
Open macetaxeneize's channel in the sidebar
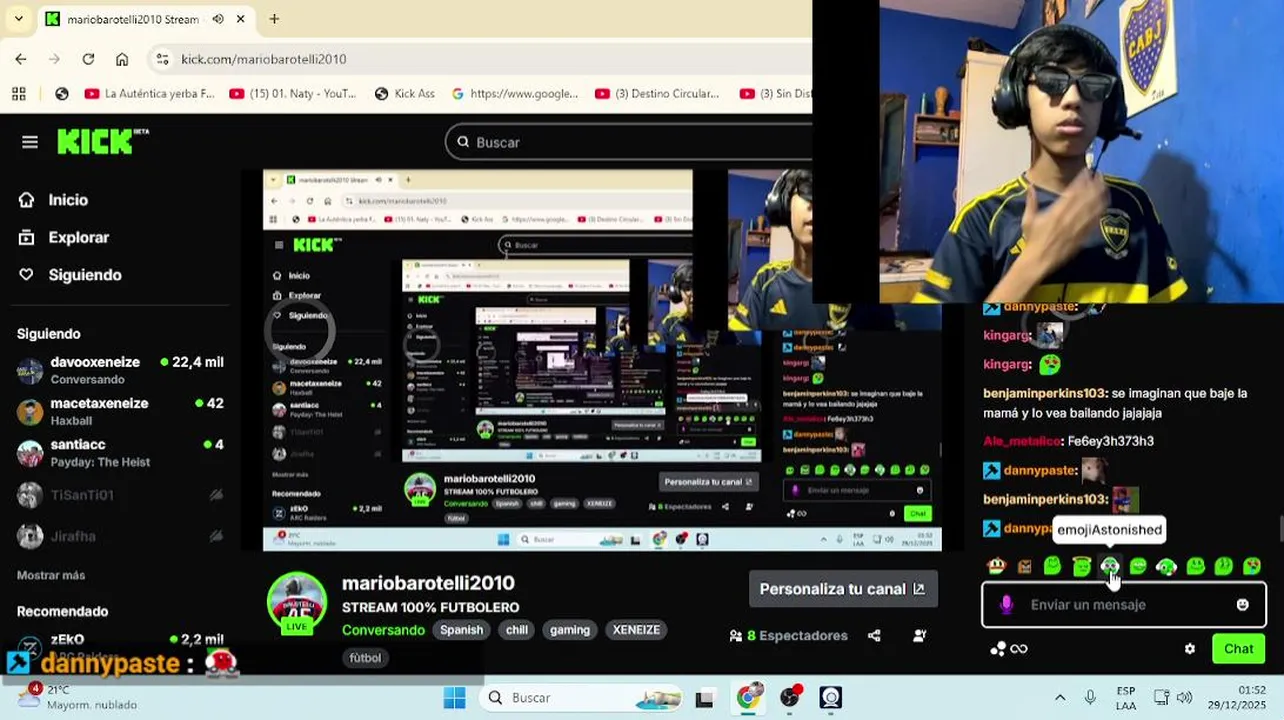point(120,411)
